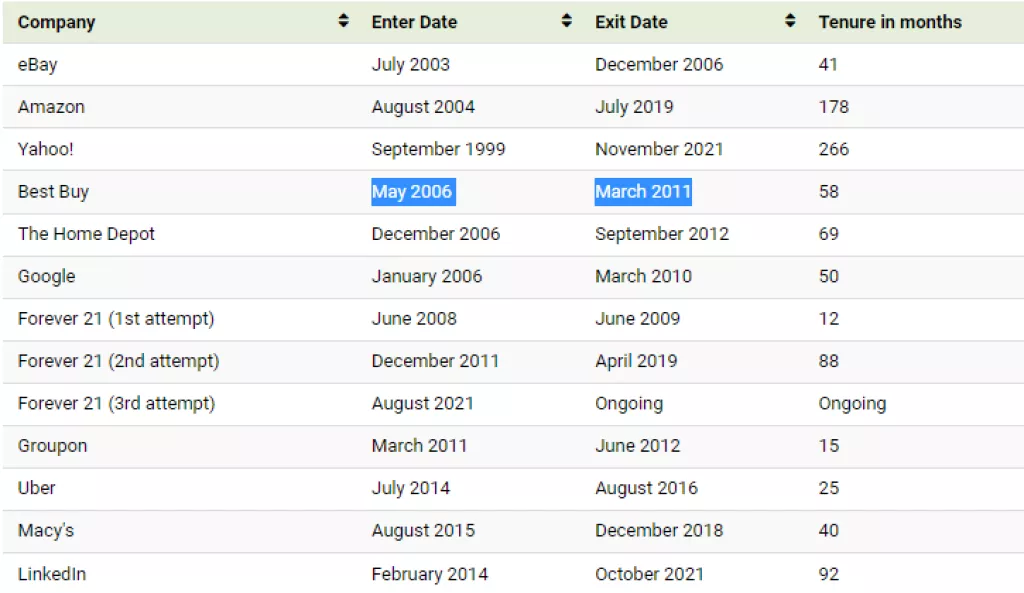Click Uber's tenure value 25

(x=829, y=488)
